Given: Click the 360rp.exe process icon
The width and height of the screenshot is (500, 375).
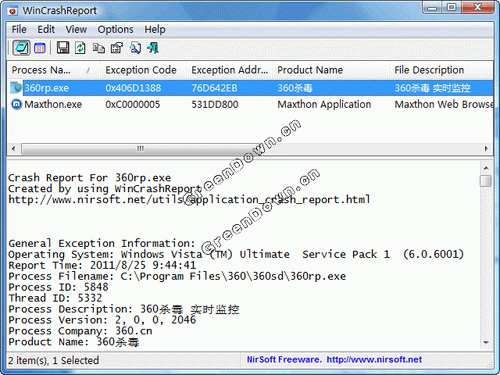Looking at the screenshot, I should click(x=16, y=88).
